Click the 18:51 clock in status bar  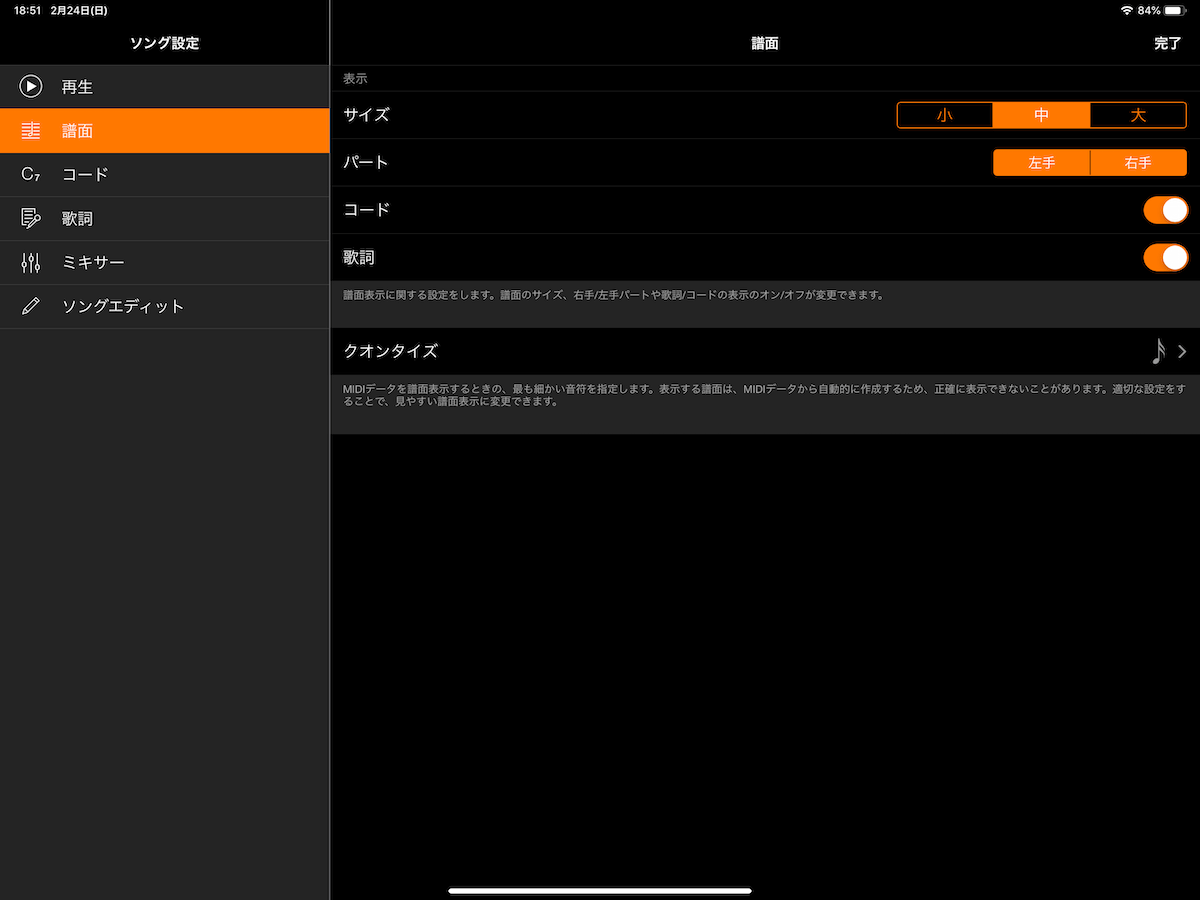(27, 10)
